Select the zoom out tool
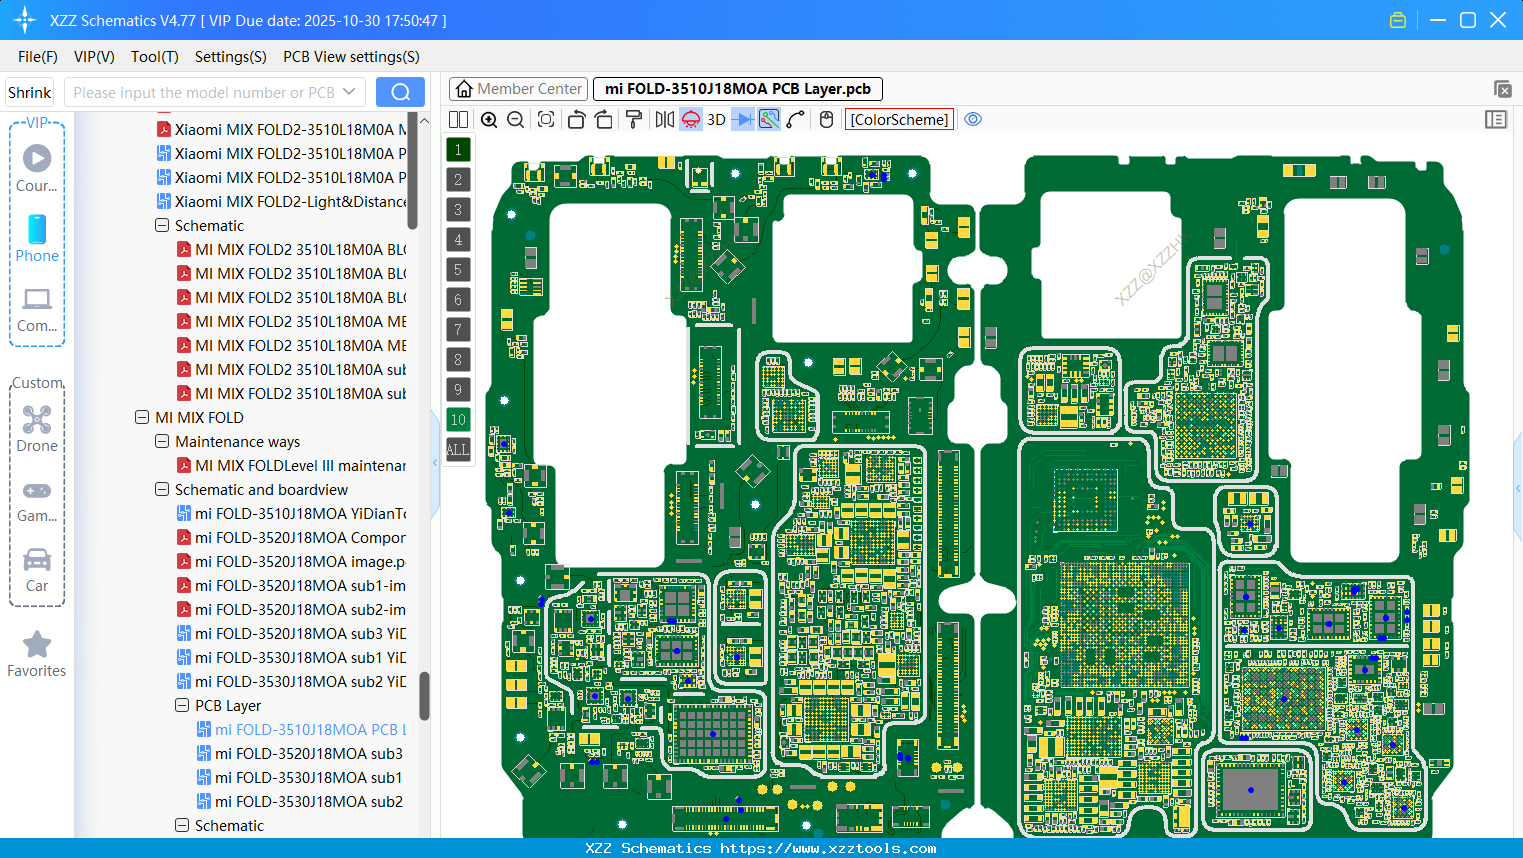This screenshot has height=858, width=1523. click(515, 119)
